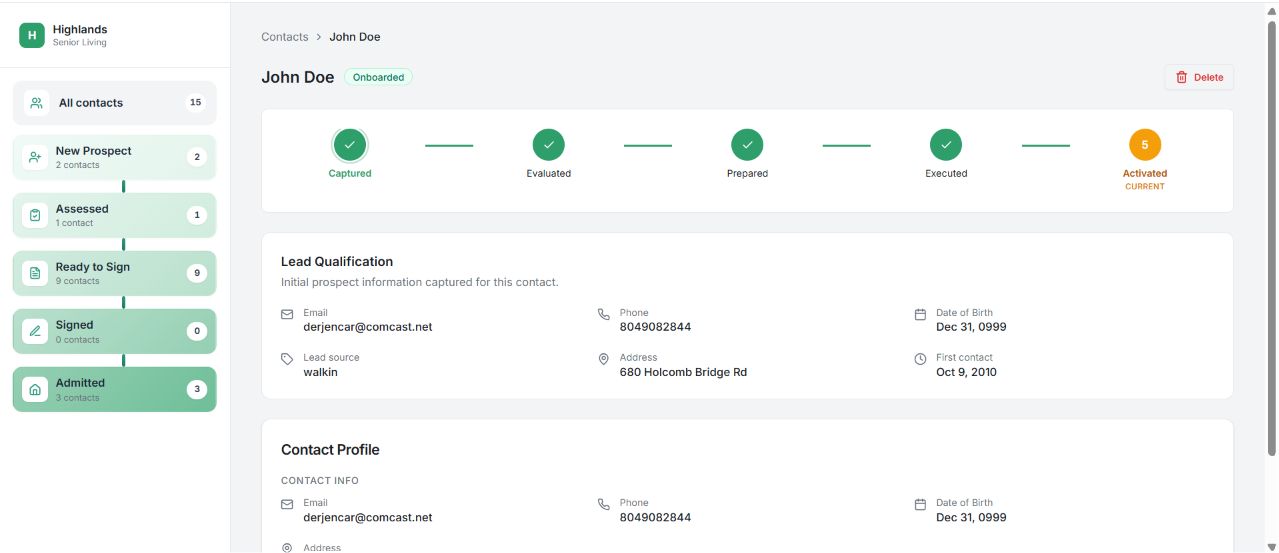Click the All contacts count badge 15

pos(196,103)
